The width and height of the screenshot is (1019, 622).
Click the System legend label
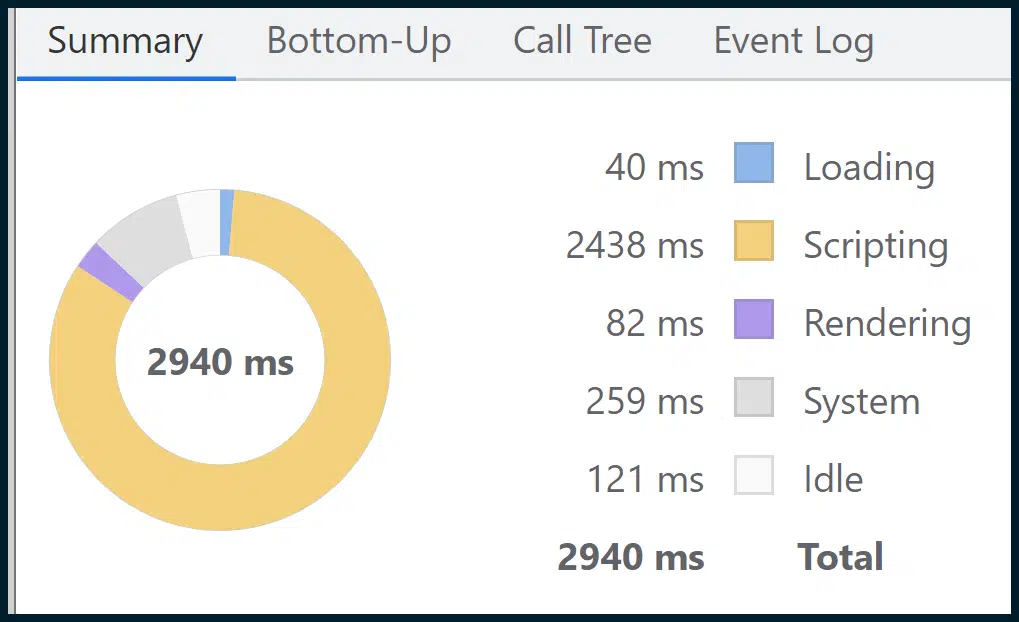click(861, 401)
